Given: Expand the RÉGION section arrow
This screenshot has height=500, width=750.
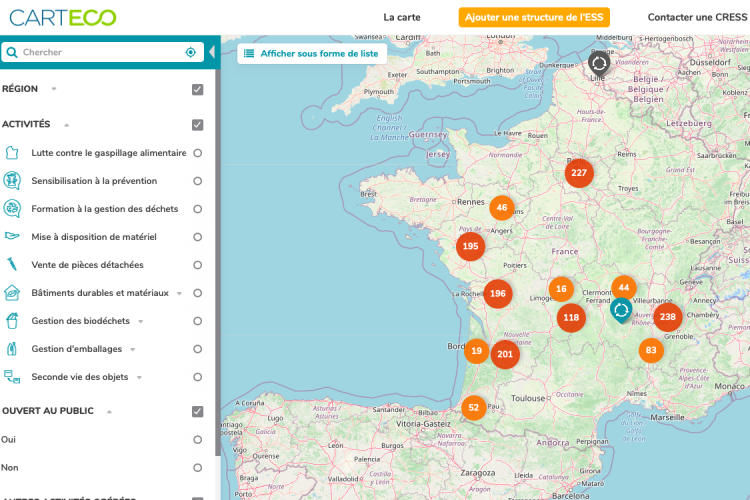Looking at the screenshot, I should coord(54,89).
